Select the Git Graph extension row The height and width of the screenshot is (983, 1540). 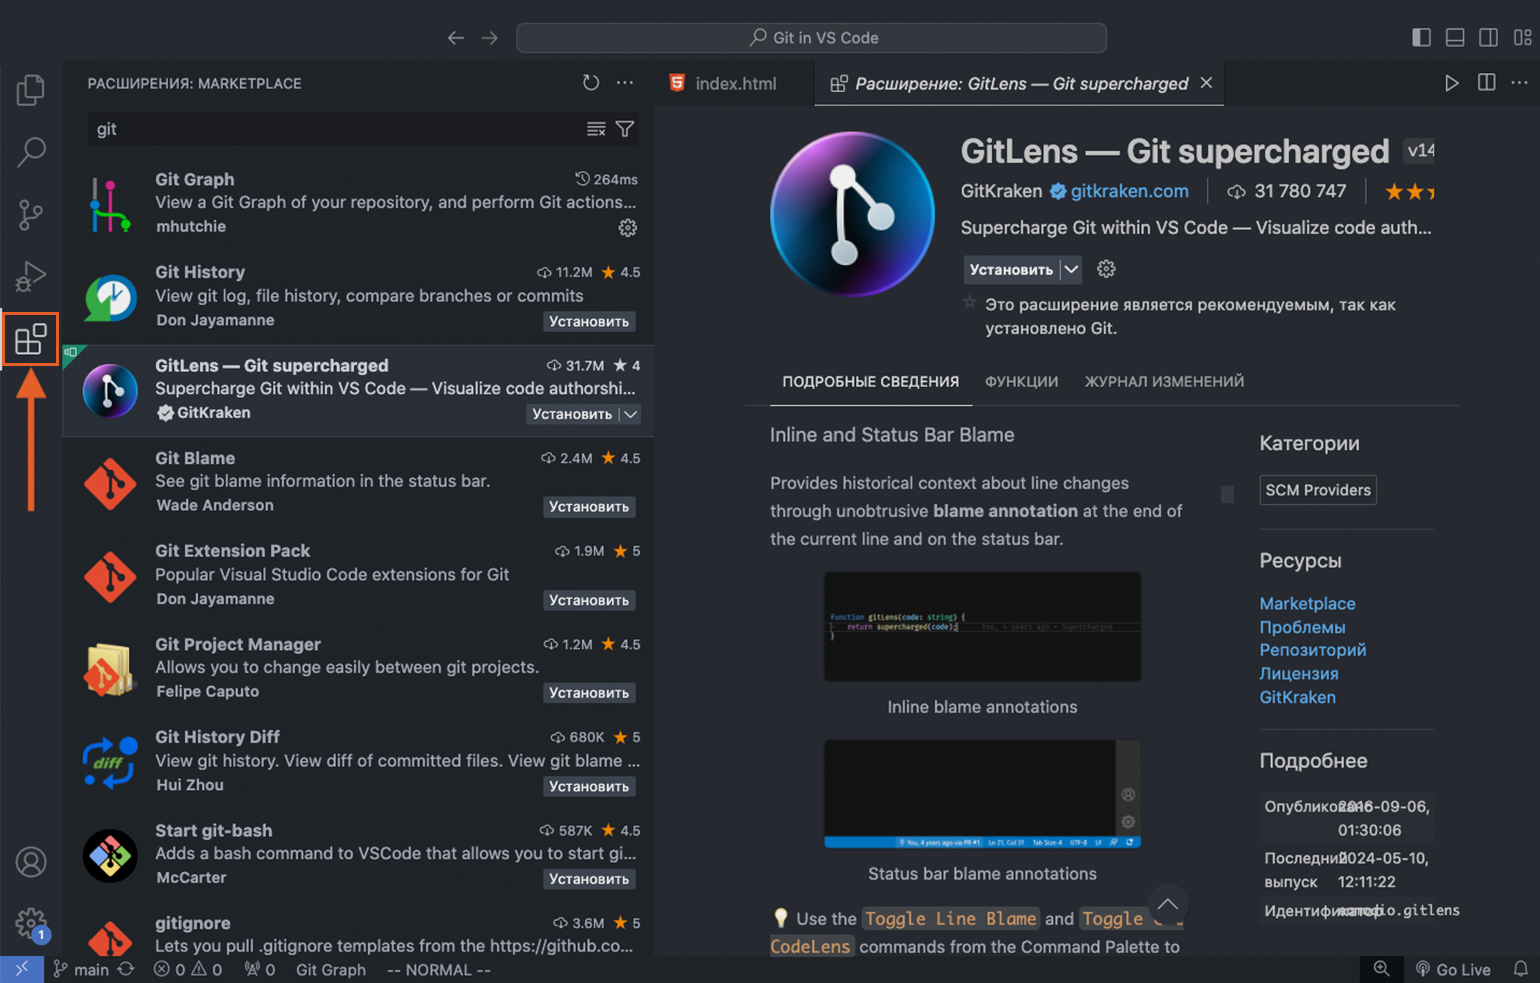coord(358,203)
